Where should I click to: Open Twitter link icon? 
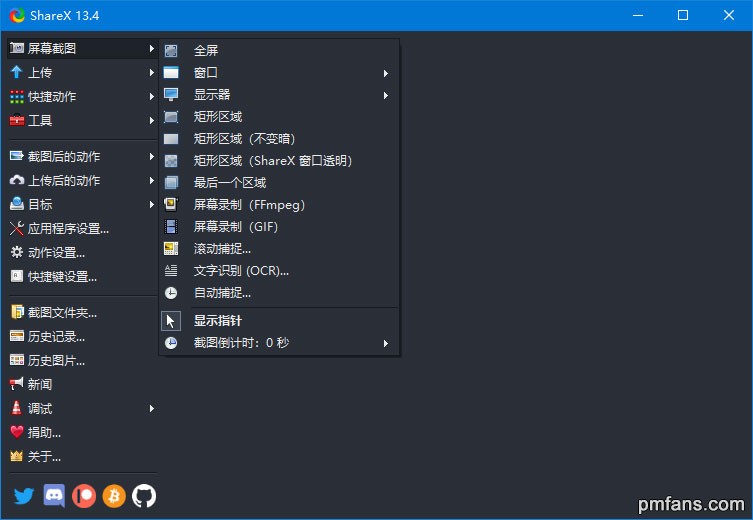click(24, 496)
